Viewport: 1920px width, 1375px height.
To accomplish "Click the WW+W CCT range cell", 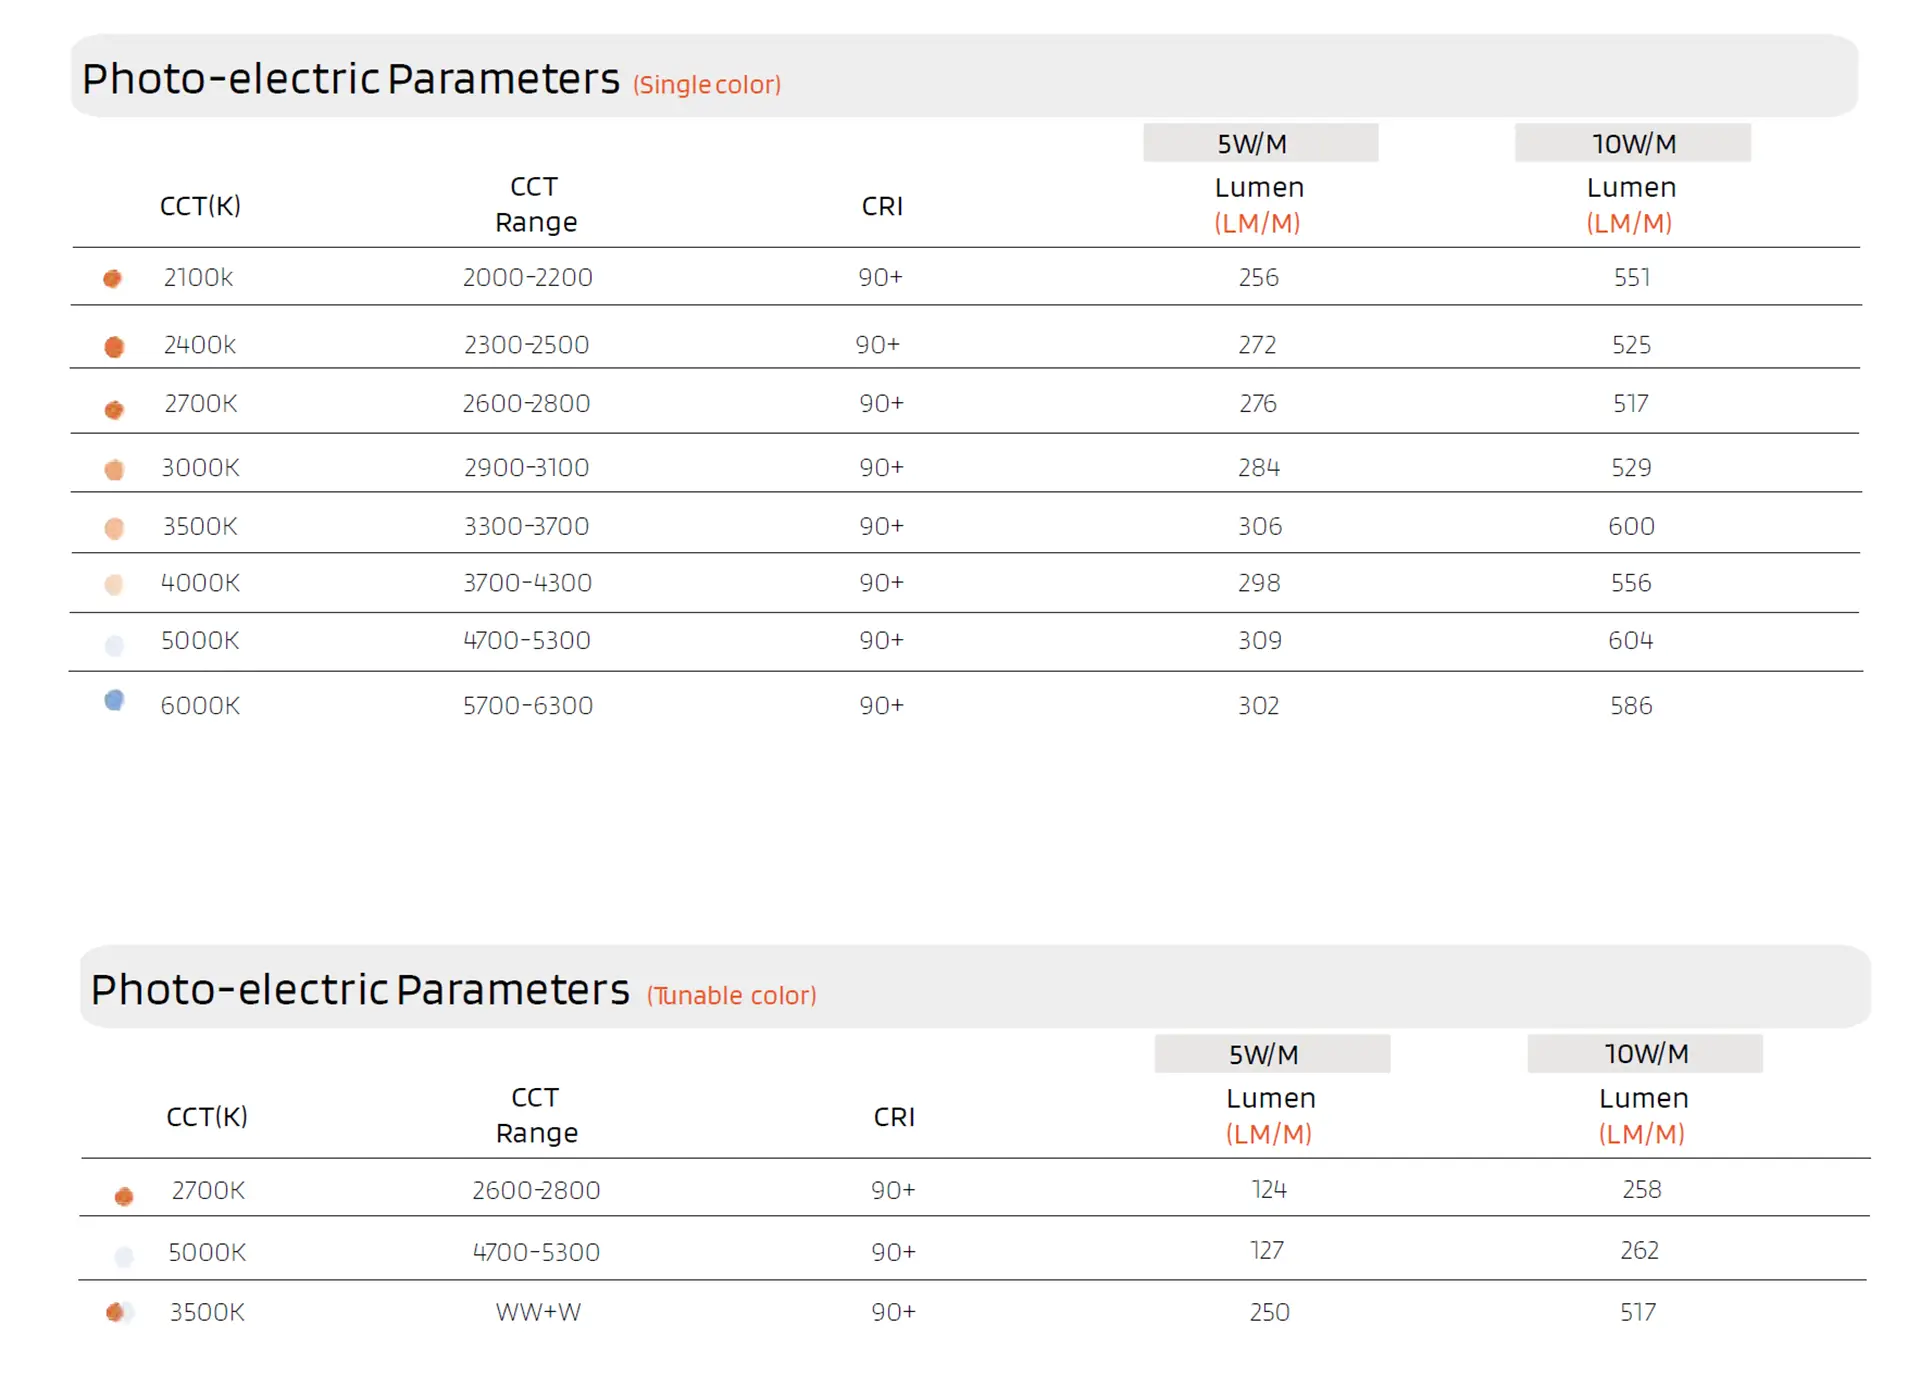I will click(x=538, y=1312).
